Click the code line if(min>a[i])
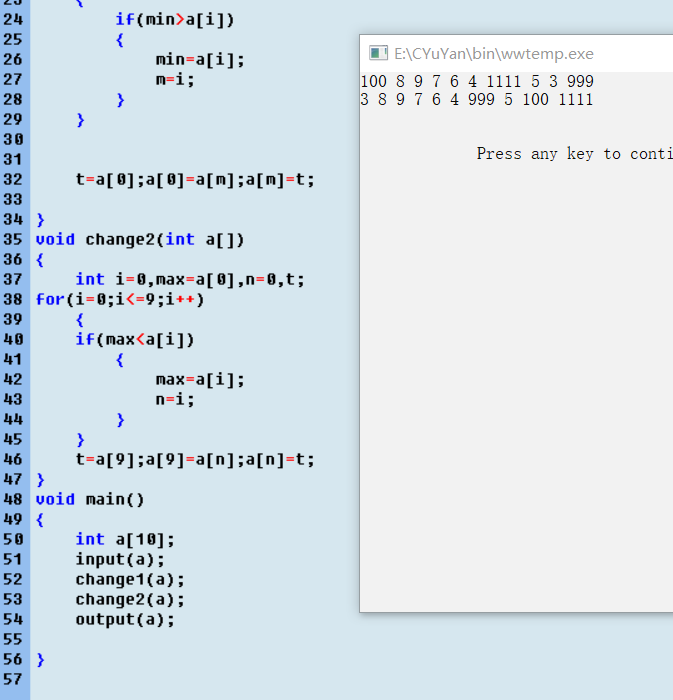Image resolution: width=673 pixels, height=700 pixels. [x=174, y=20]
